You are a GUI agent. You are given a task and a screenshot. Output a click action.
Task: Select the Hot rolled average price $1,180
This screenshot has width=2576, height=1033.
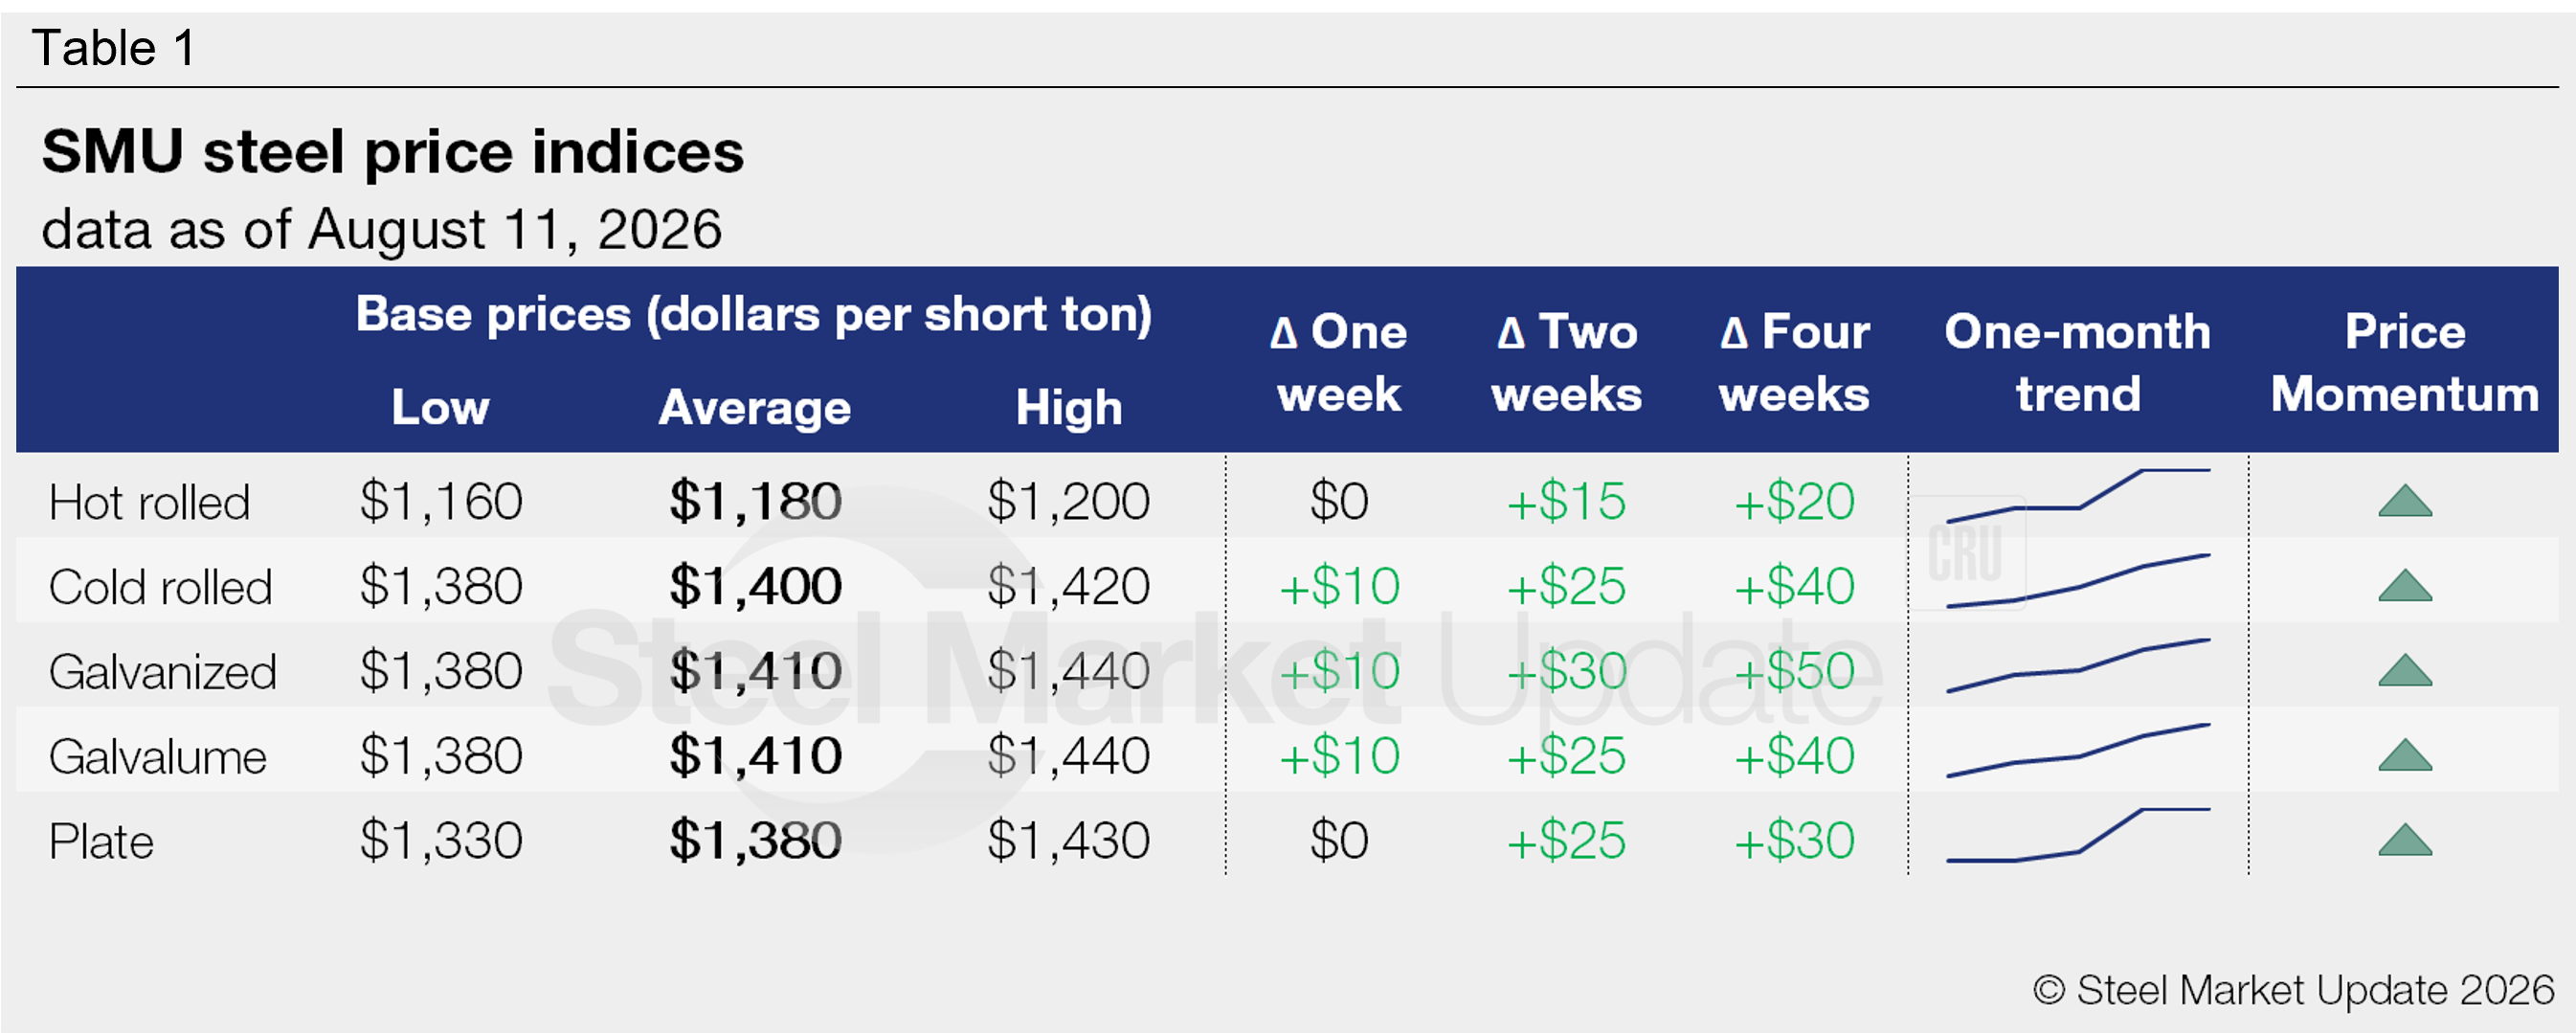coord(755,501)
